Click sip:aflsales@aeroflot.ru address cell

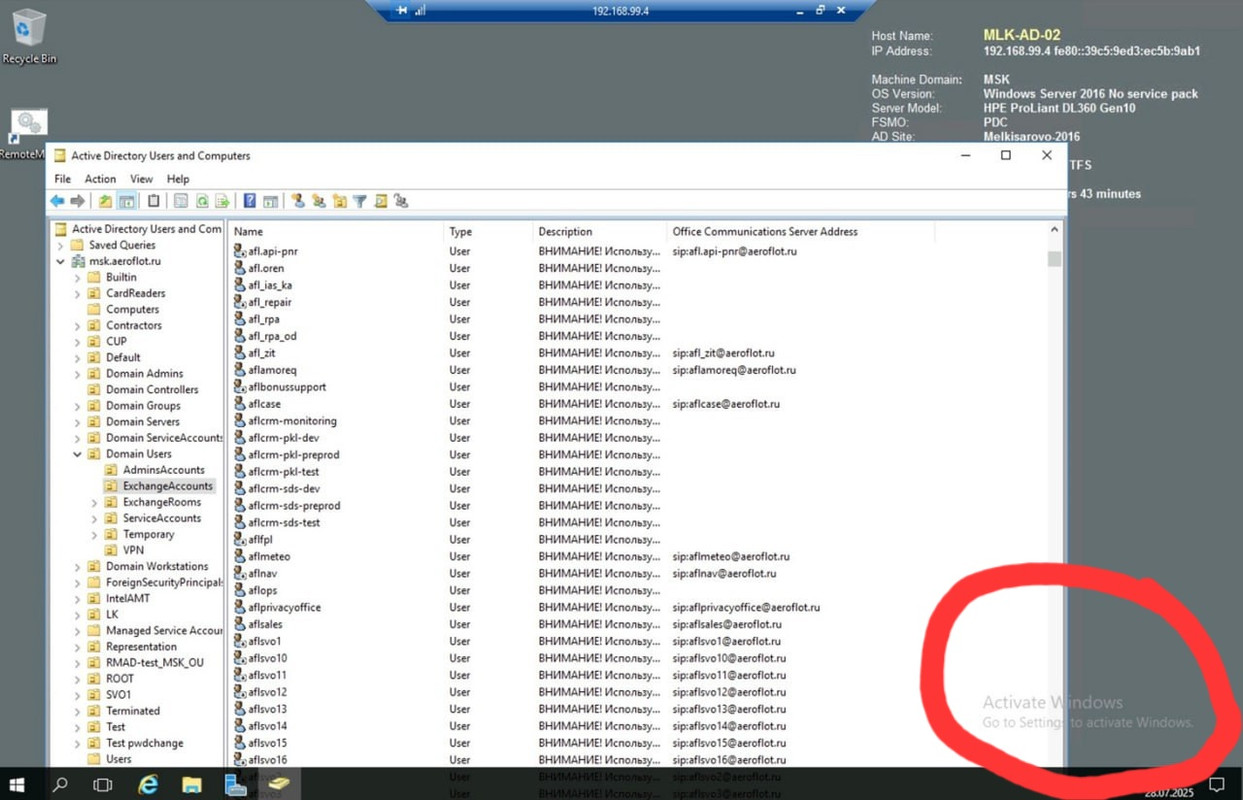[x=727, y=624]
